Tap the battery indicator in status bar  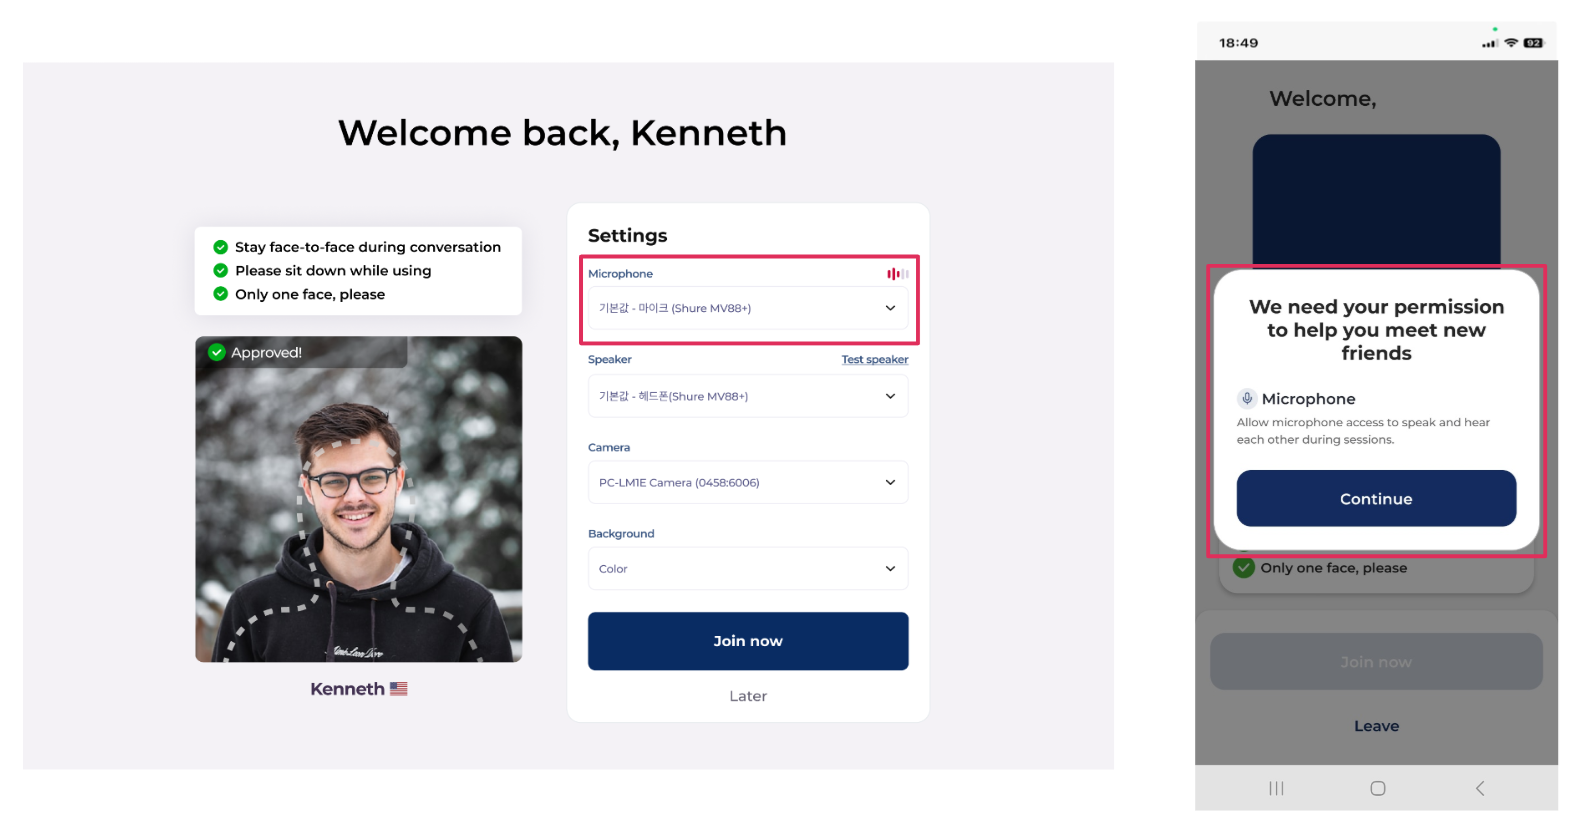pos(1533,43)
